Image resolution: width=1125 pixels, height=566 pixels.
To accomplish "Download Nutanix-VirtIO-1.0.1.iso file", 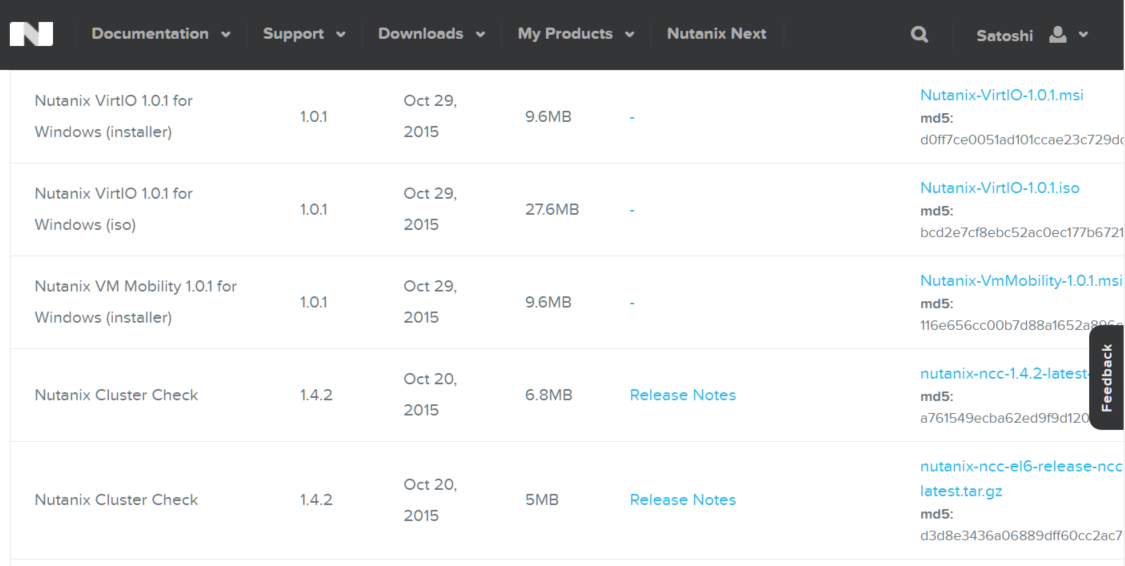I will tap(999, 188).
